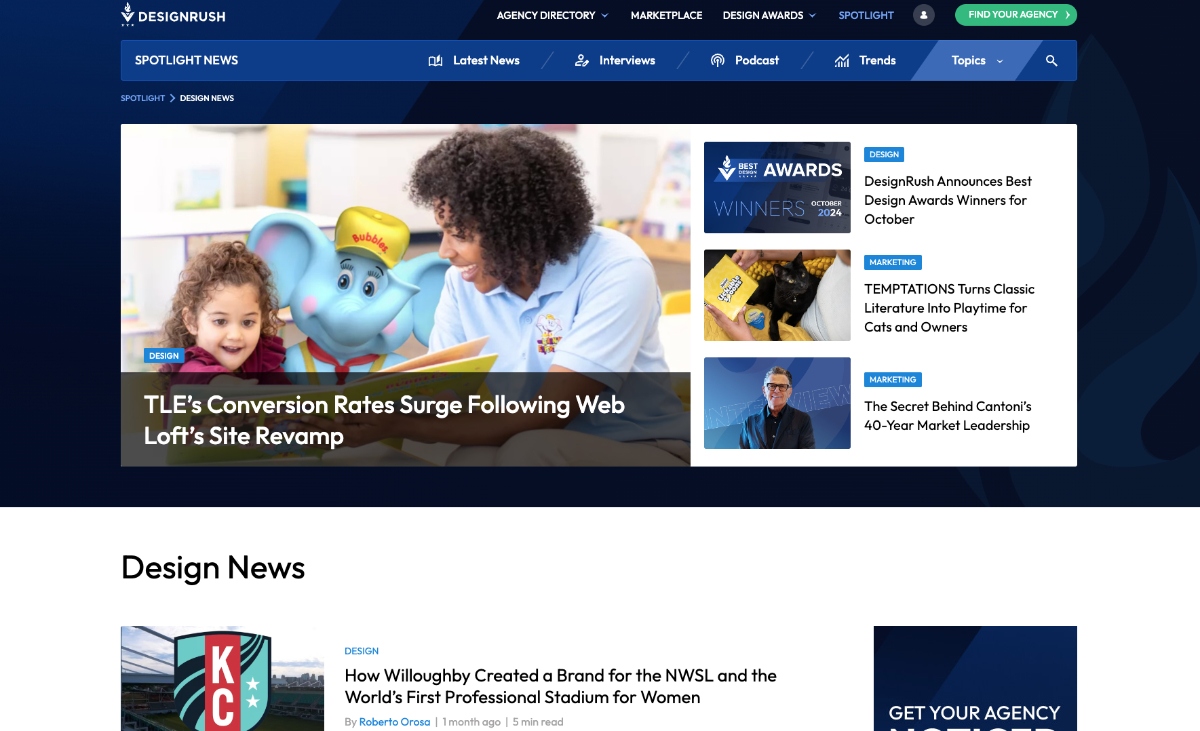Click the Spotlight breadcrumb link

(143, 98)
